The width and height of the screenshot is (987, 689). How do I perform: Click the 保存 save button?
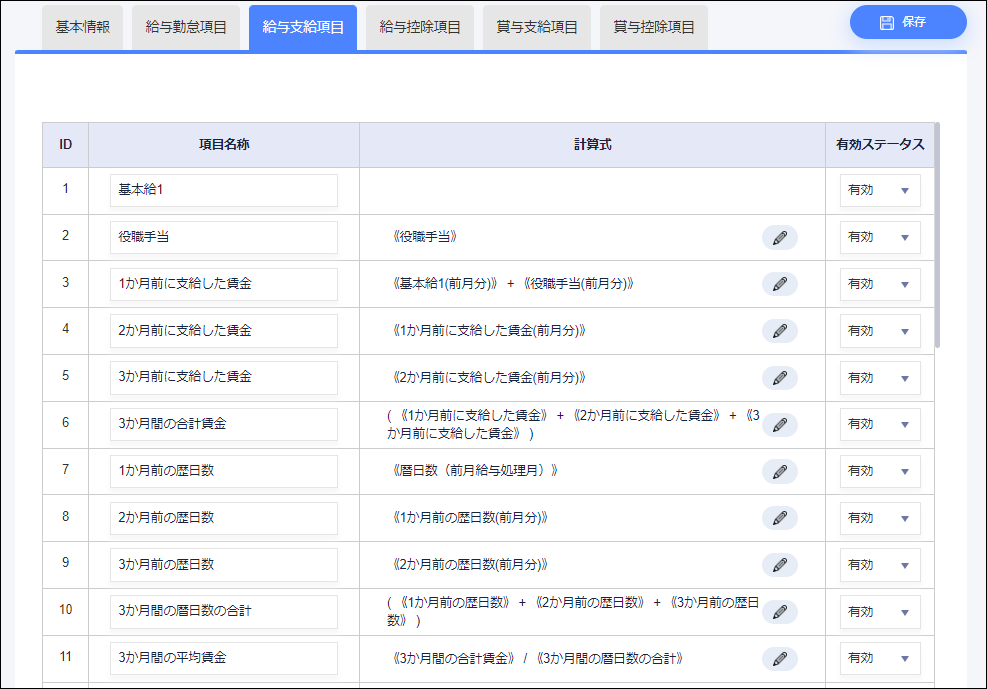pos(907,22)
